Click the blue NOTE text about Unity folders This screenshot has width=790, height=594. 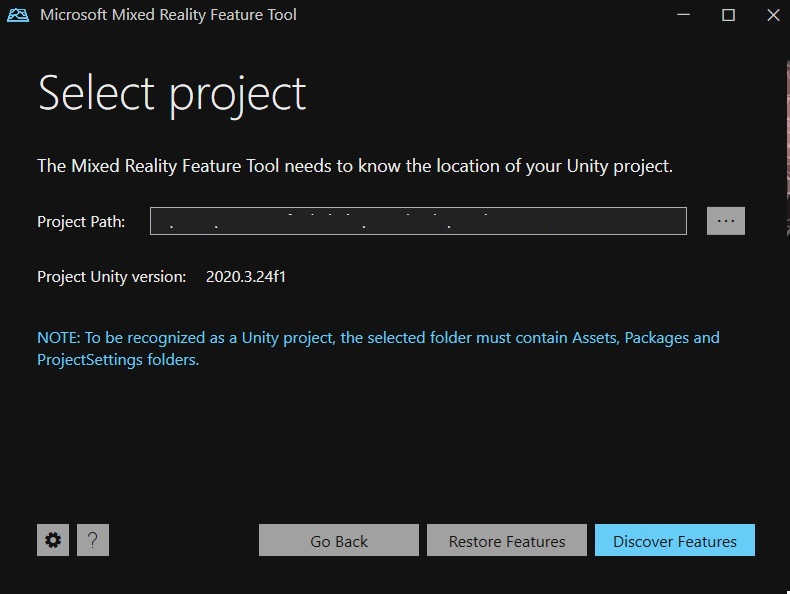point(378,348)
